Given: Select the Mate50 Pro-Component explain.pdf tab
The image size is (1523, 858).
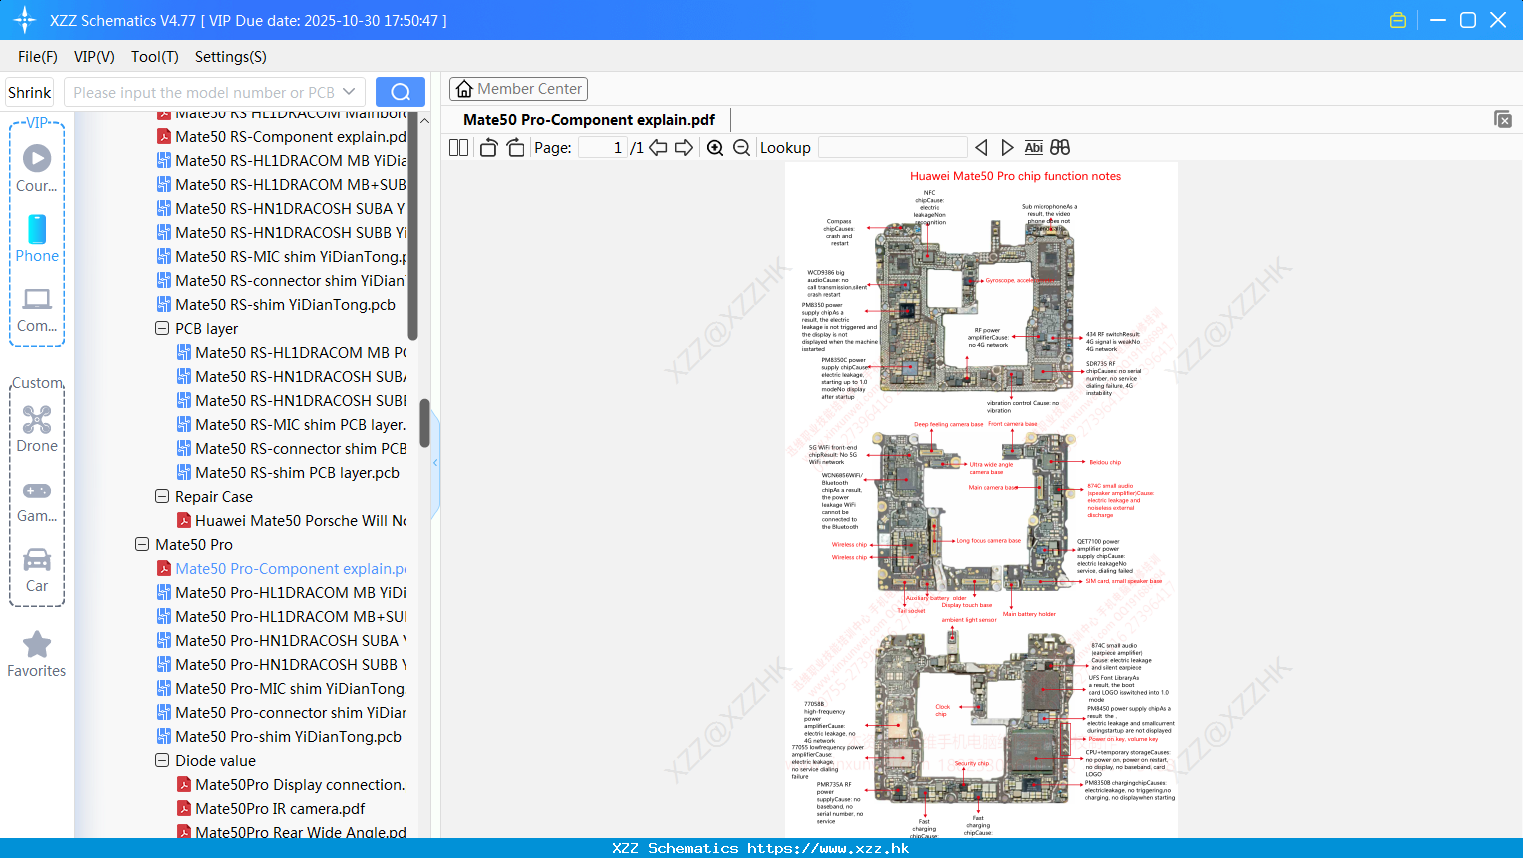Looking at the screenshot, I should [x=589, y=120].
